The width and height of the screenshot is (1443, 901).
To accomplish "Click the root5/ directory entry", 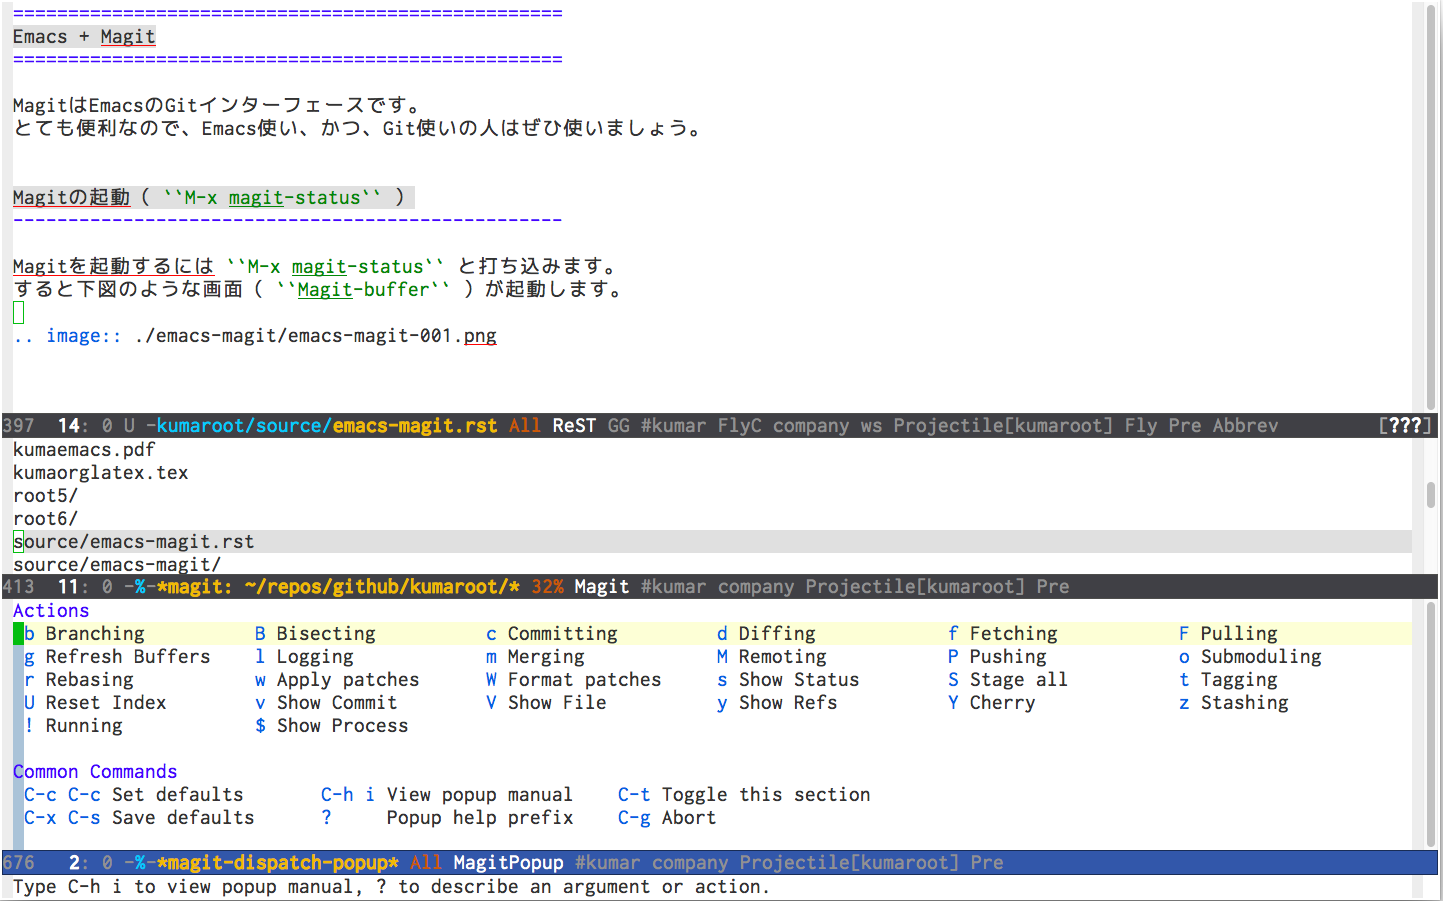I will click(45, 495).
